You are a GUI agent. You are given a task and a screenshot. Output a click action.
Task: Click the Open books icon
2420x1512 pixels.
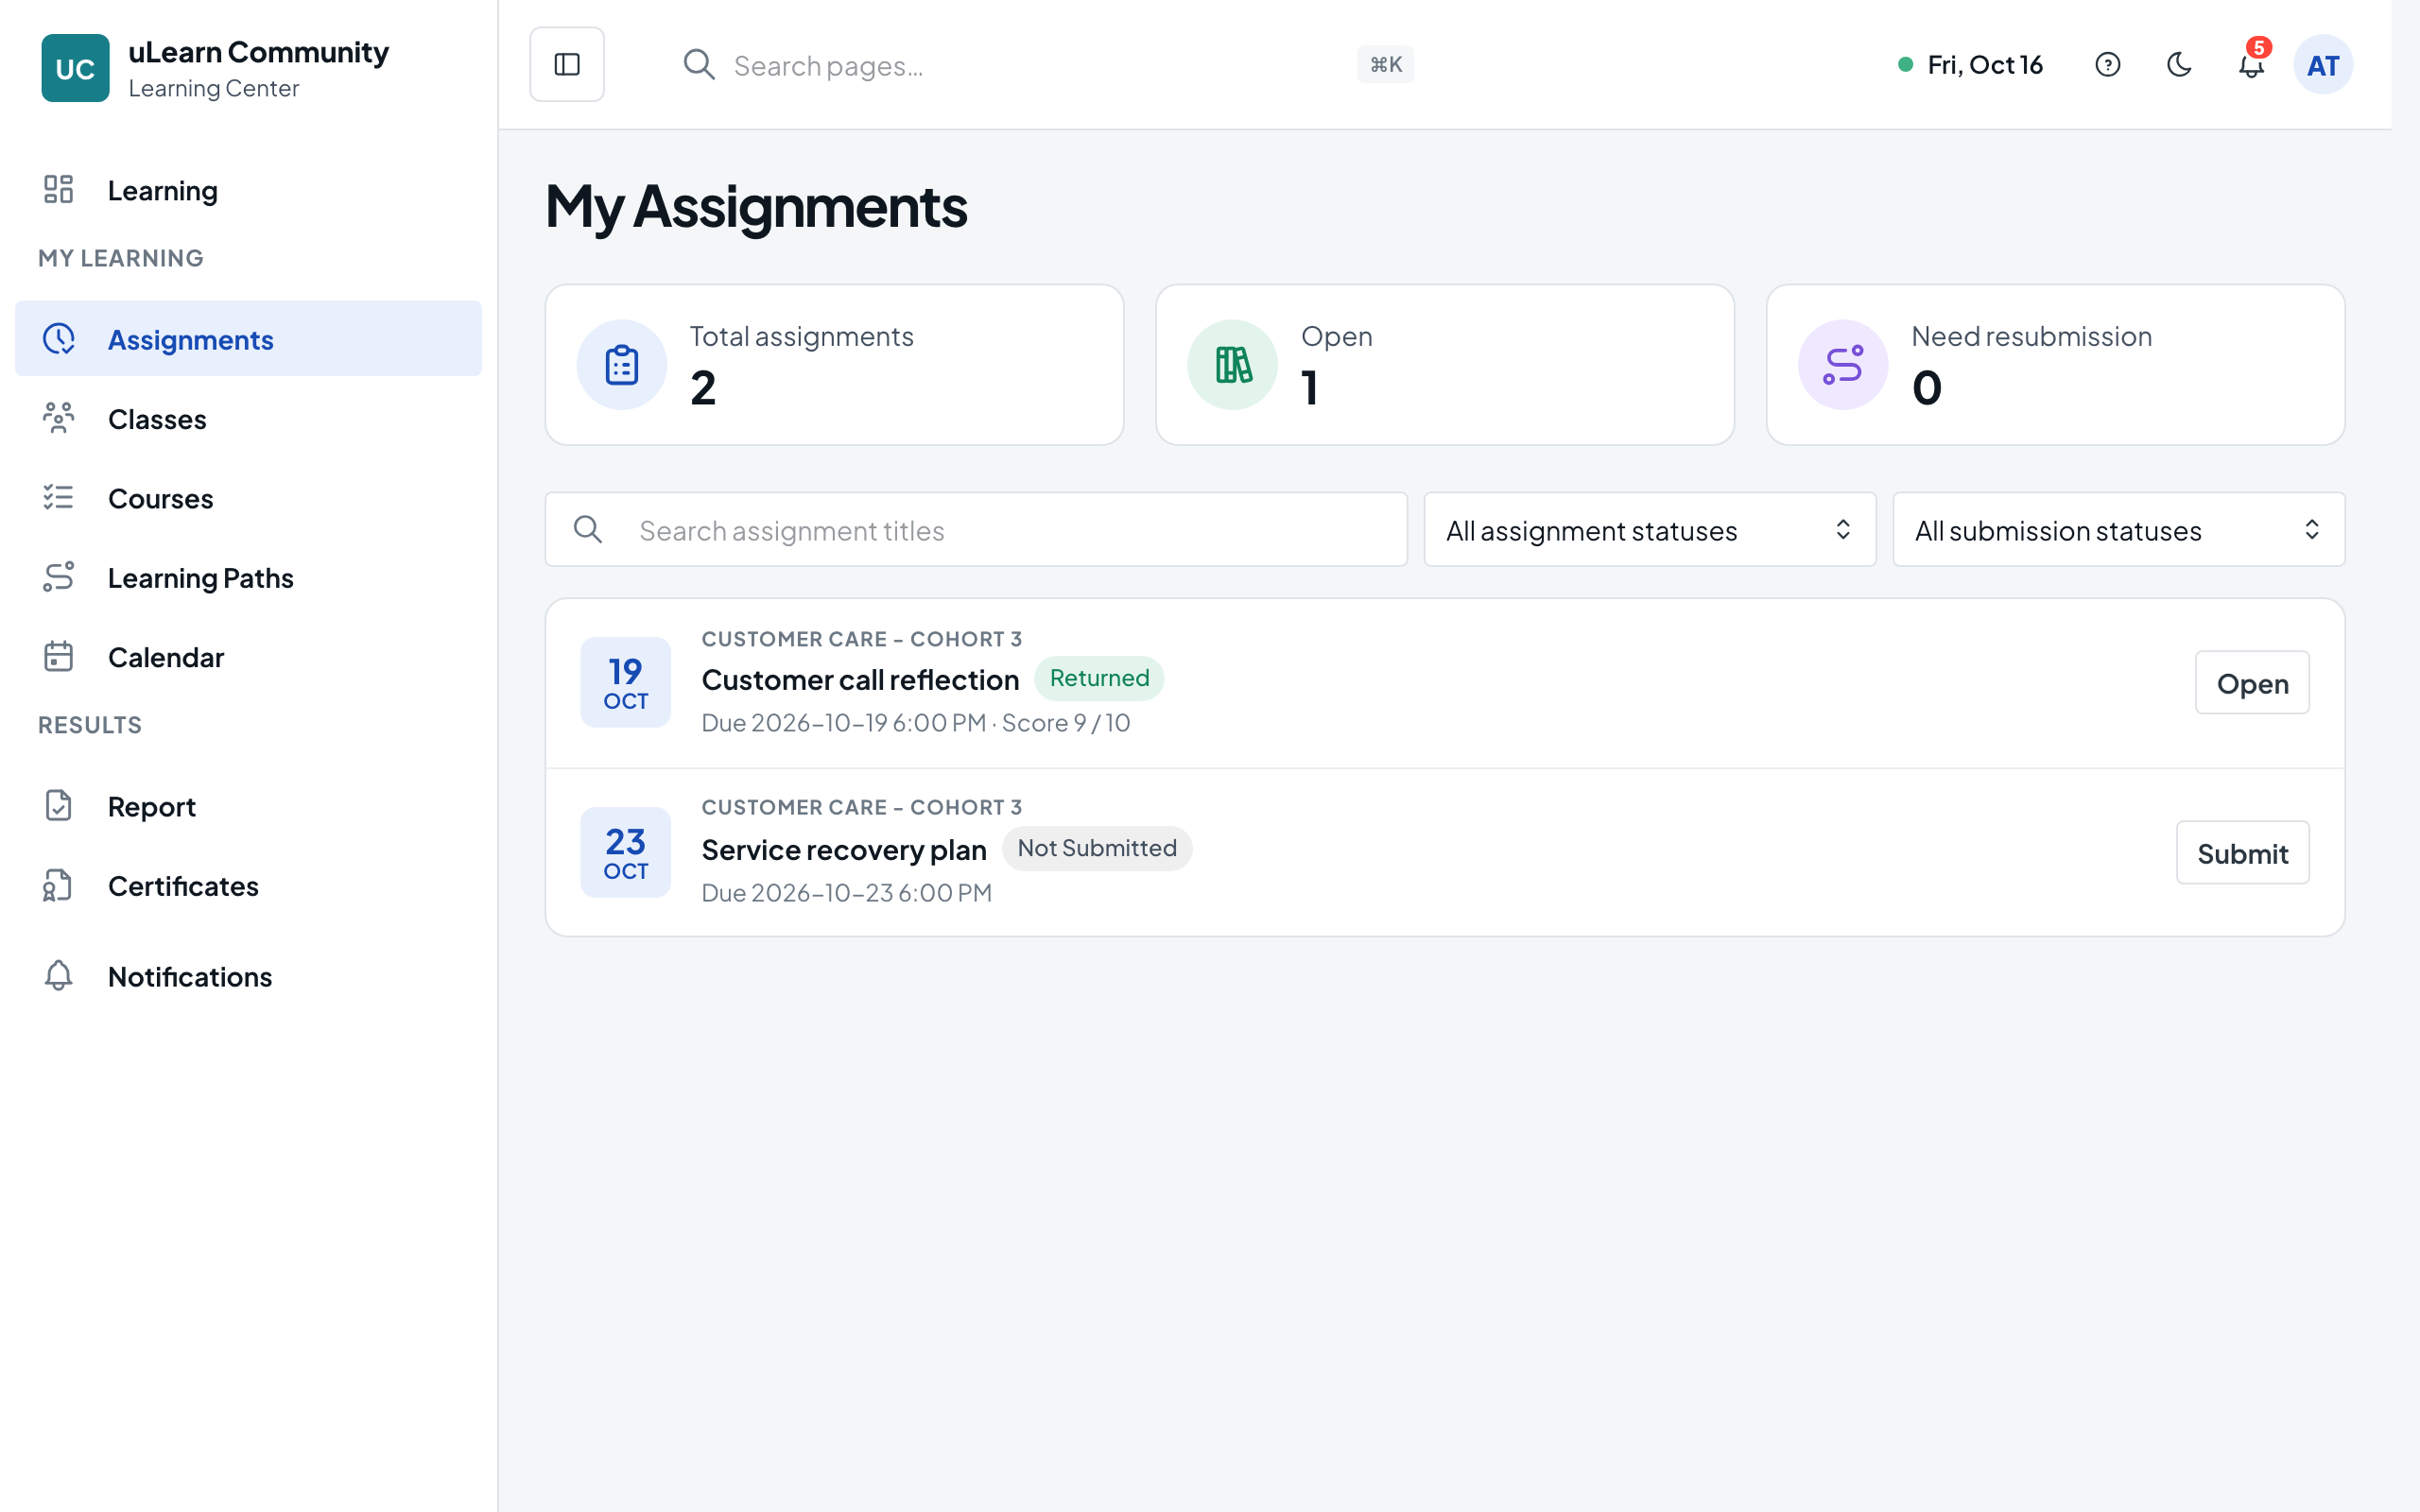[x=1232, y=365]
